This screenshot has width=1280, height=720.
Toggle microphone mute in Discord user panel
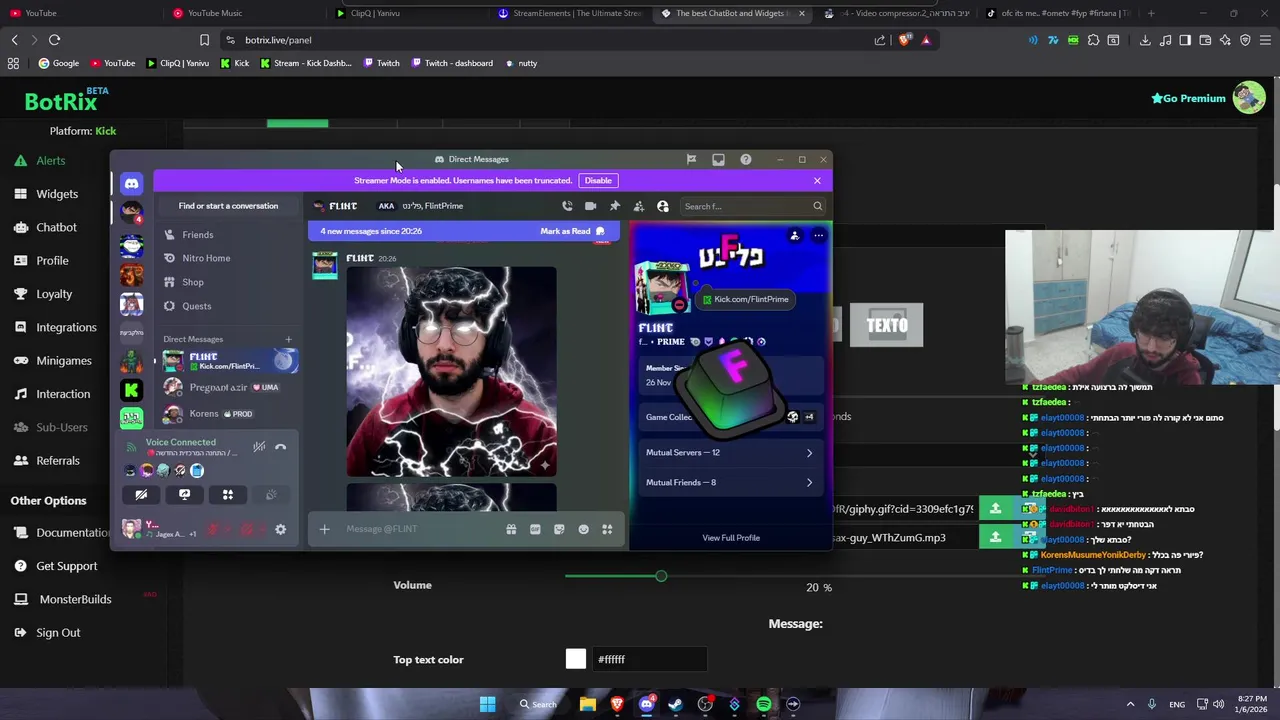click(x=213, y=529)
